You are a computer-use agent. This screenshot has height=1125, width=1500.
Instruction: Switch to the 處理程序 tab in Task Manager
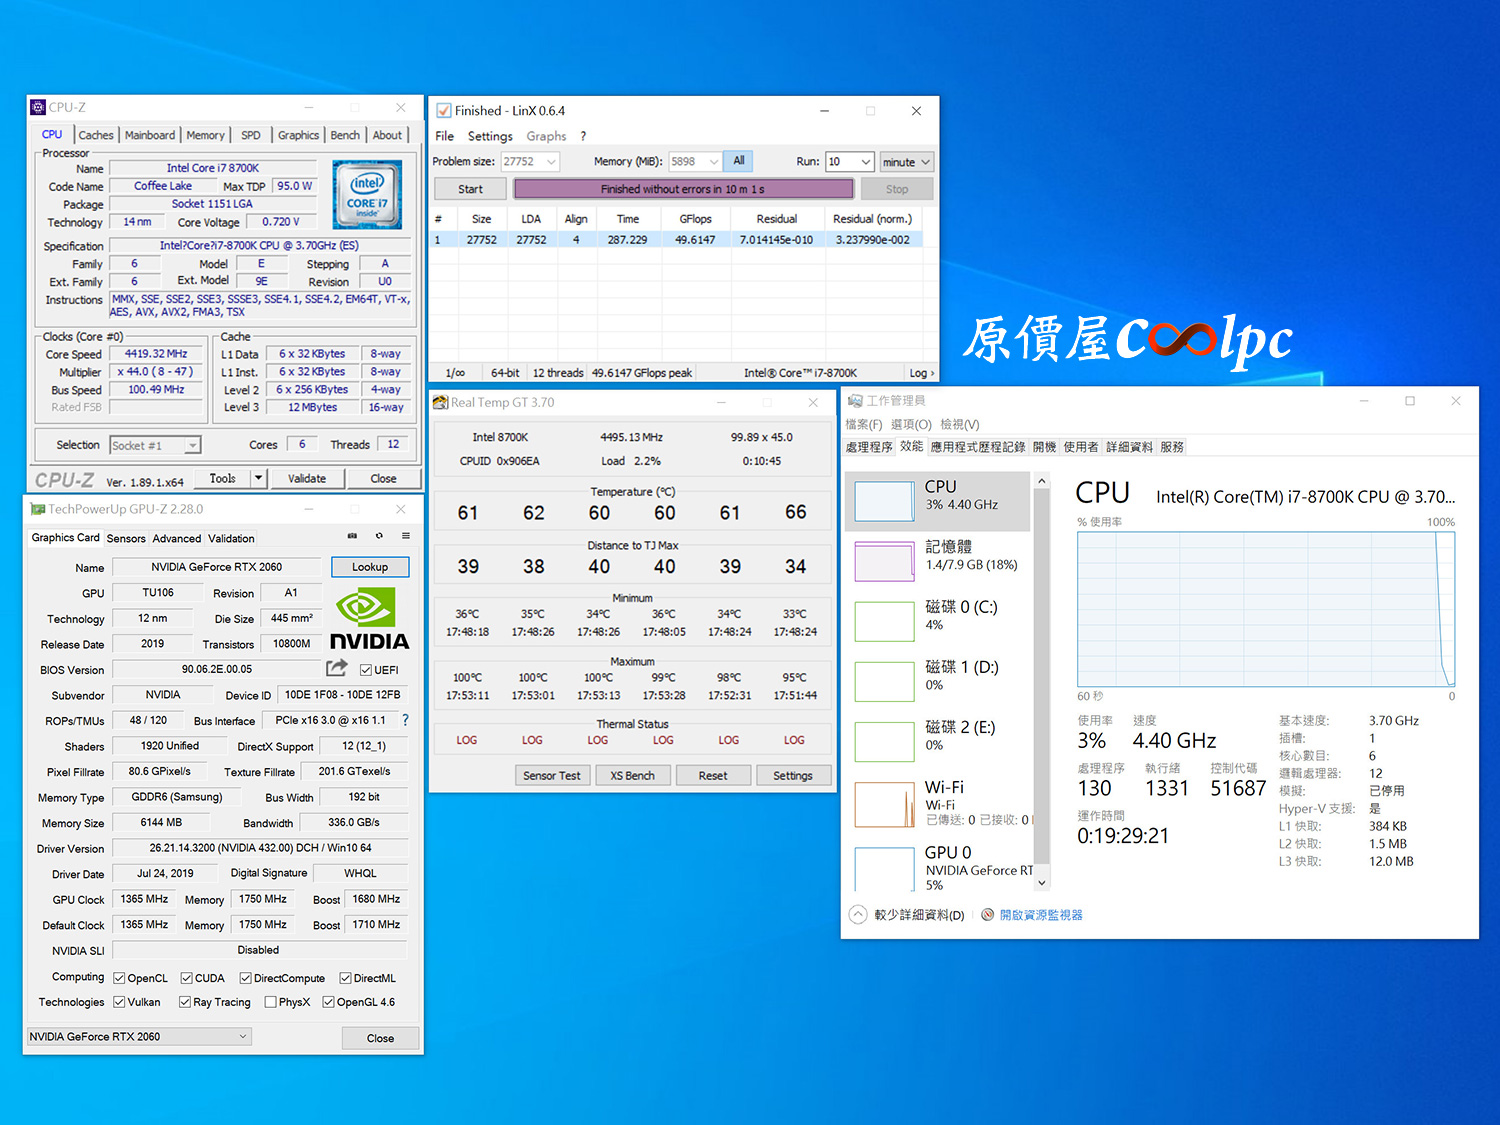(869, 447)
